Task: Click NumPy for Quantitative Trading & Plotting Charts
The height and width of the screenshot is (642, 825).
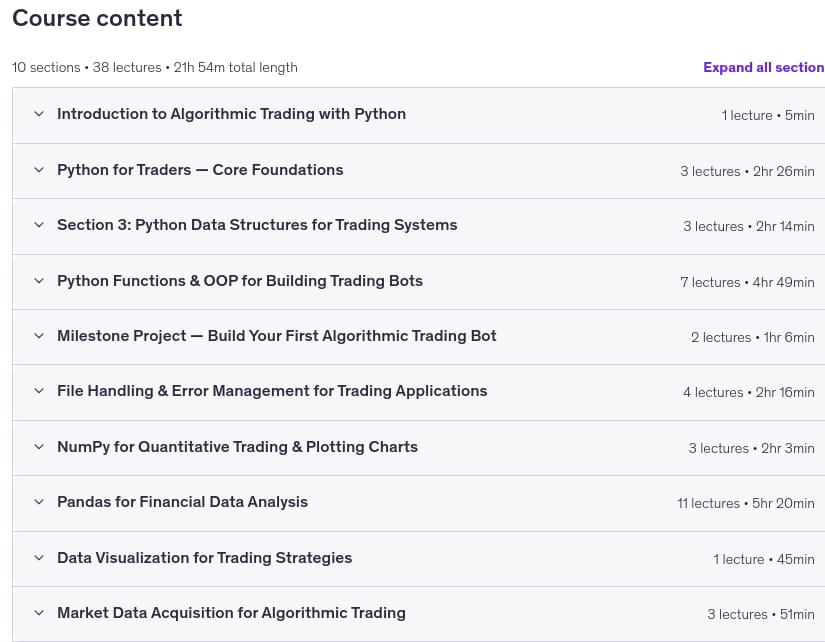Action: point(237,447)
